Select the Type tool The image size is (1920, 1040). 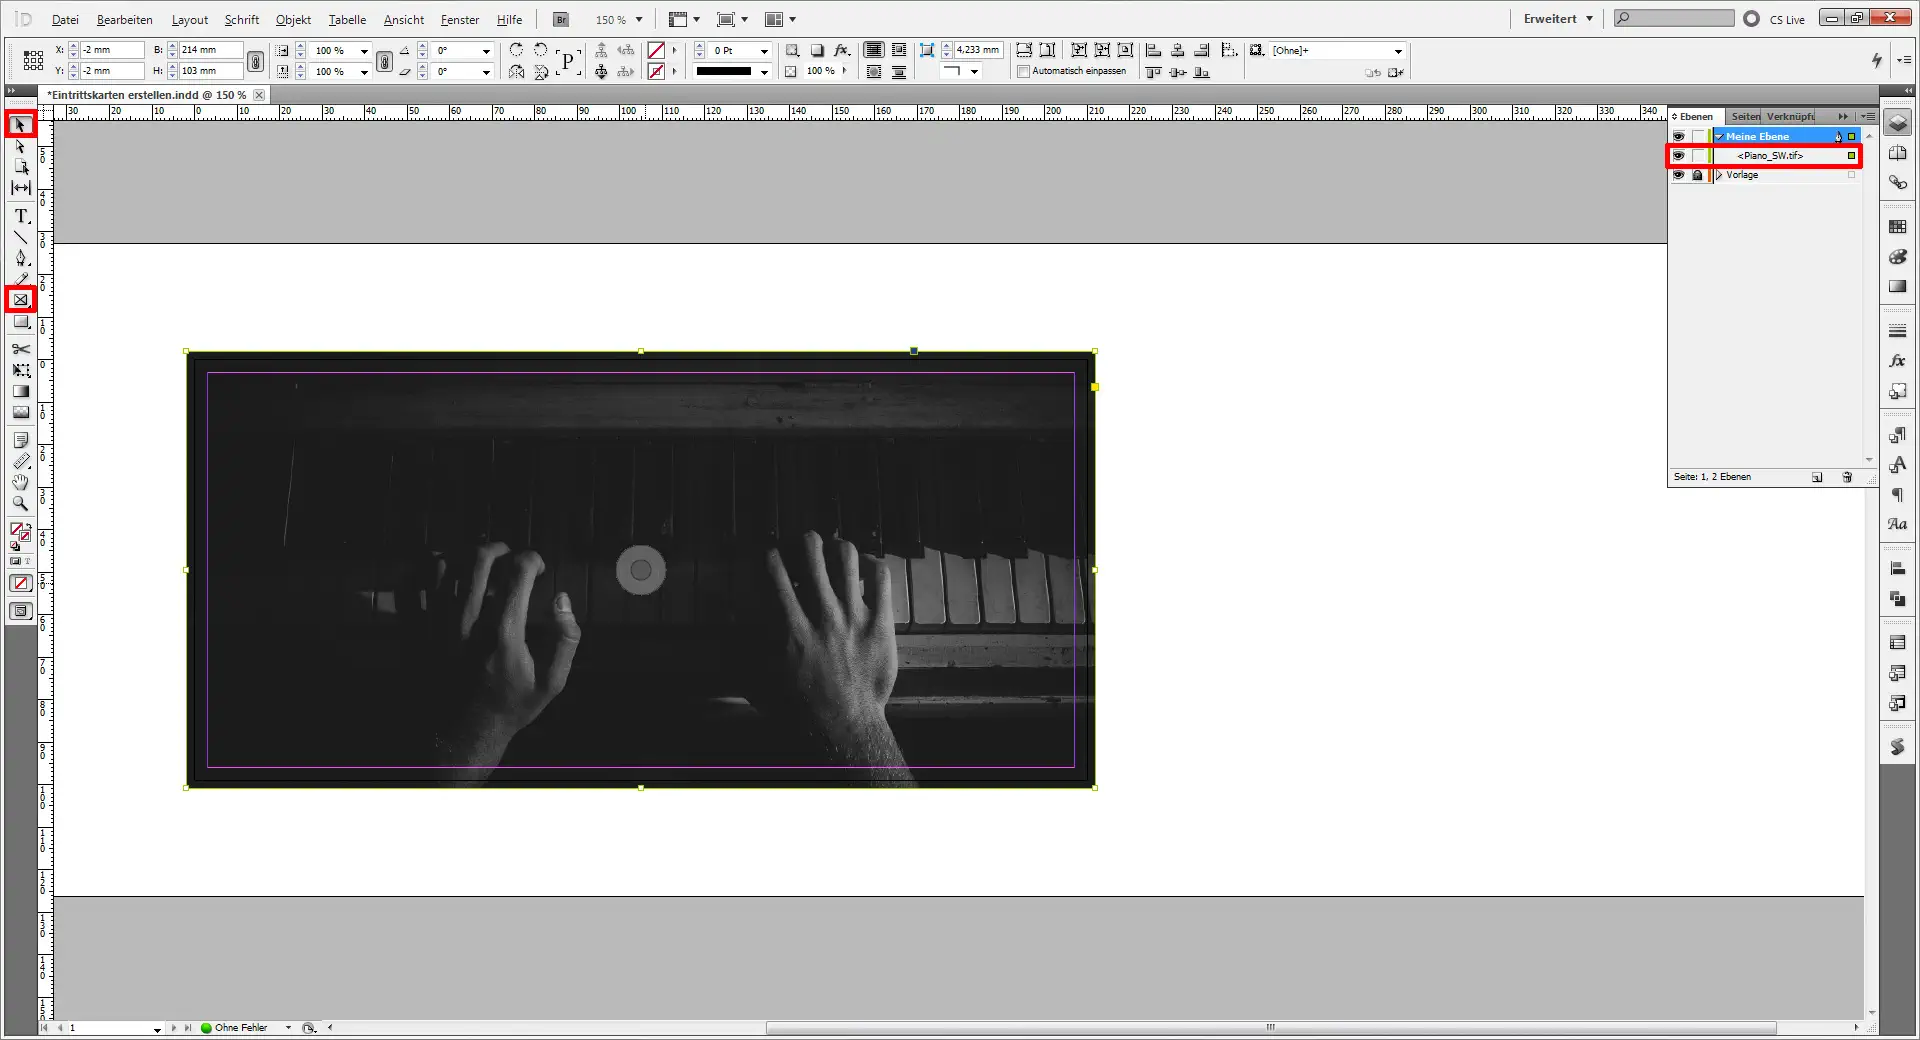pos(19,216)
